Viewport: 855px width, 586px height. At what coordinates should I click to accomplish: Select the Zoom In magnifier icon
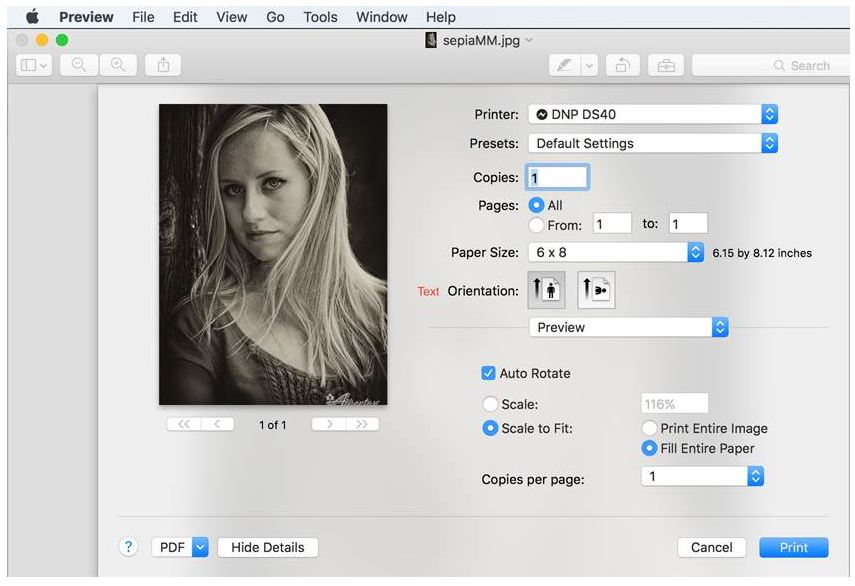(120, 64)
